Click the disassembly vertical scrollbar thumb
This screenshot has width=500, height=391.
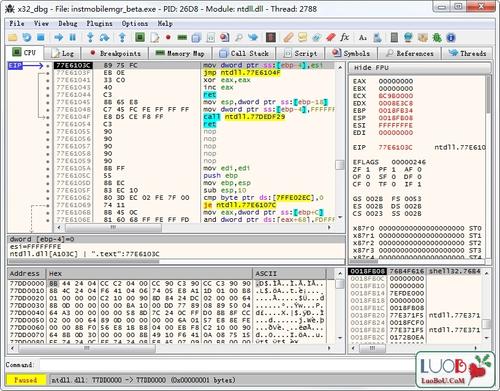(340, 165)
